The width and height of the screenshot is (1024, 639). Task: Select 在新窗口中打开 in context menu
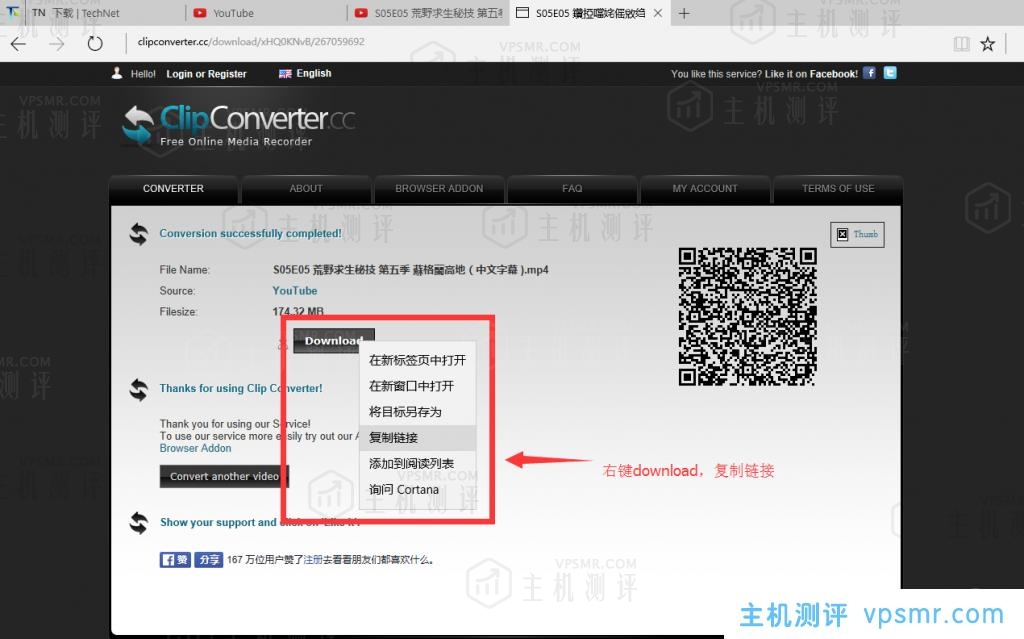[x=417, y=386]
